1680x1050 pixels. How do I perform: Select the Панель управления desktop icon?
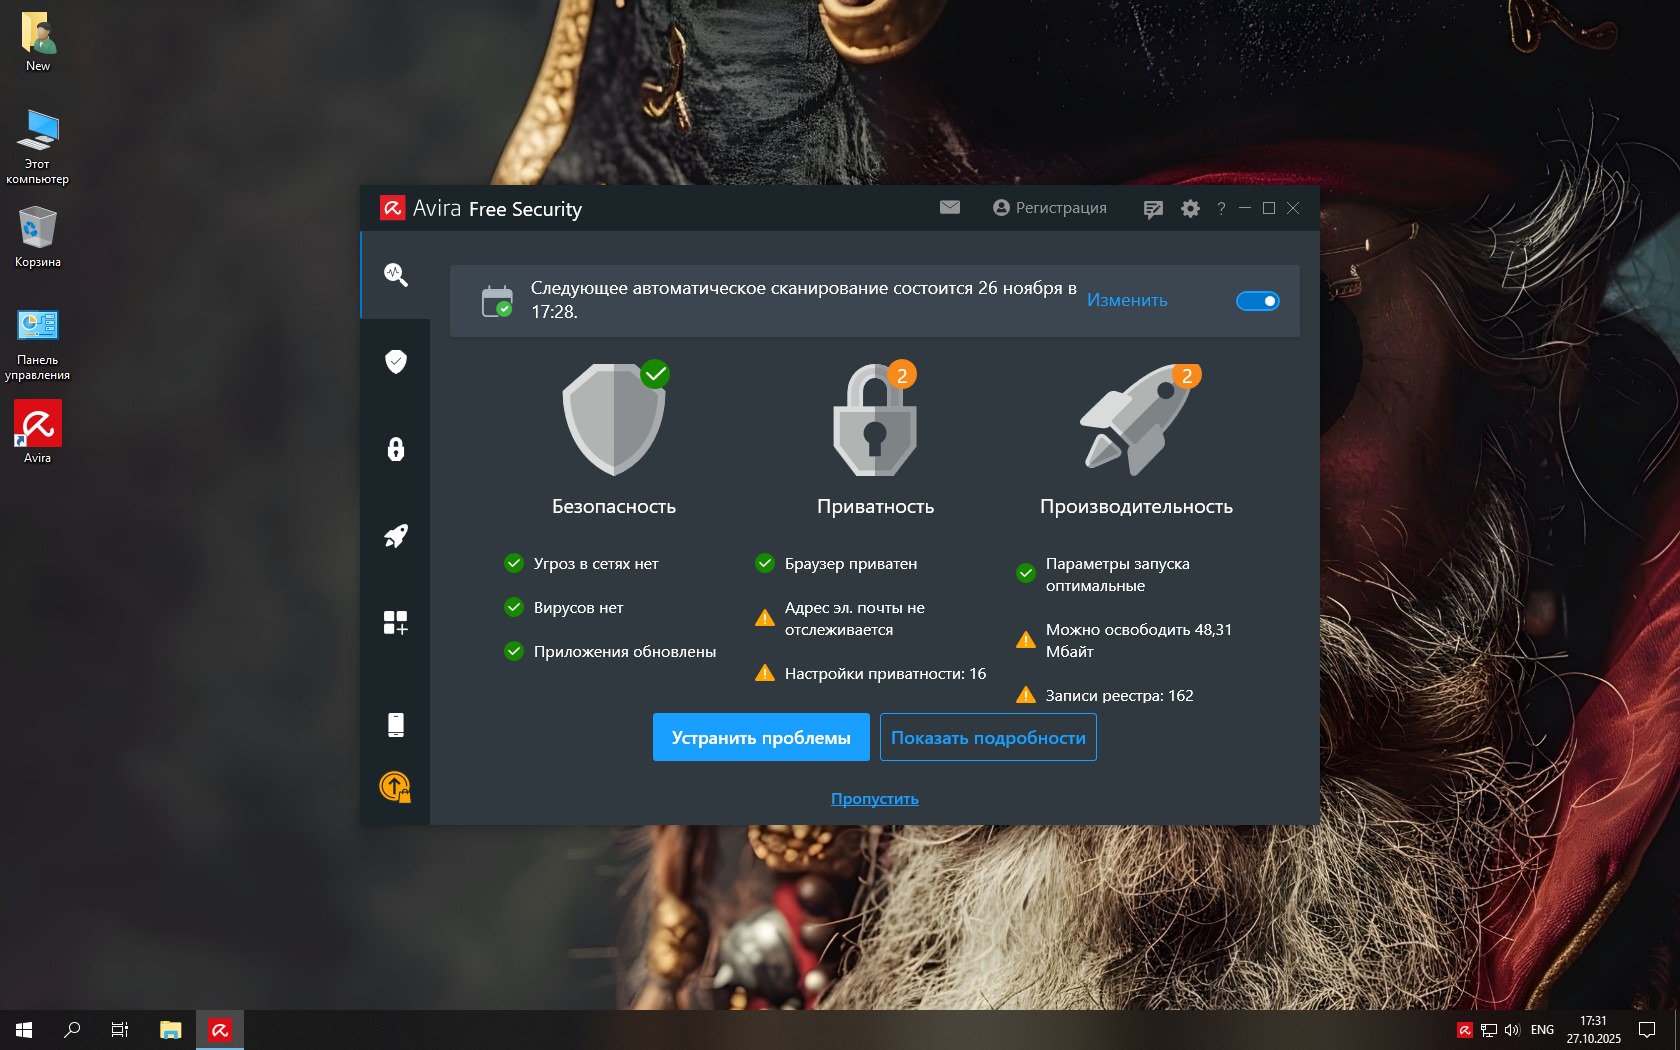coord(38,344)
